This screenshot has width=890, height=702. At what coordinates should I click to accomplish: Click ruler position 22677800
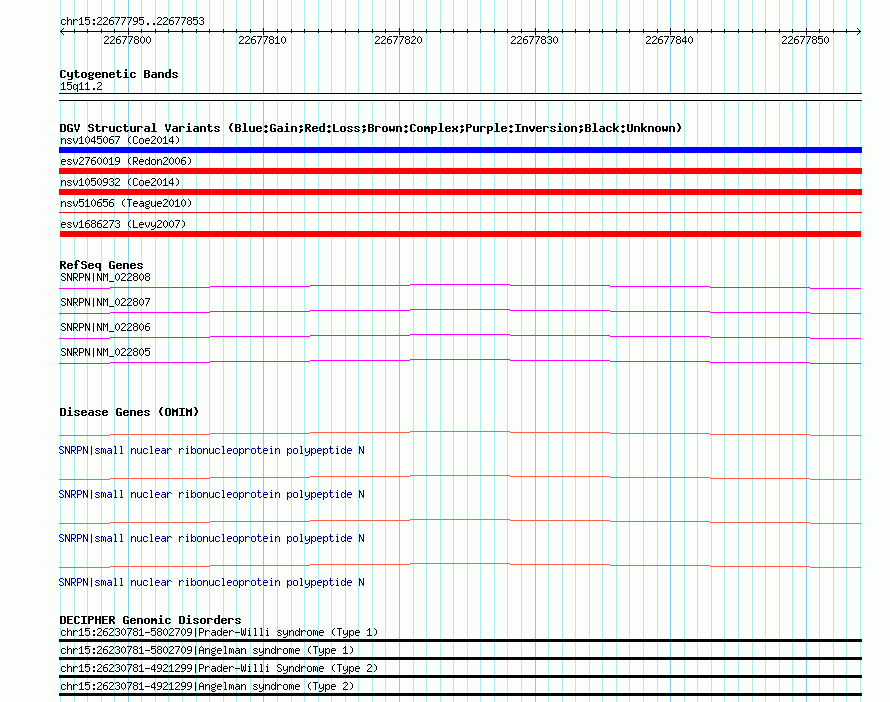point(127,40)
